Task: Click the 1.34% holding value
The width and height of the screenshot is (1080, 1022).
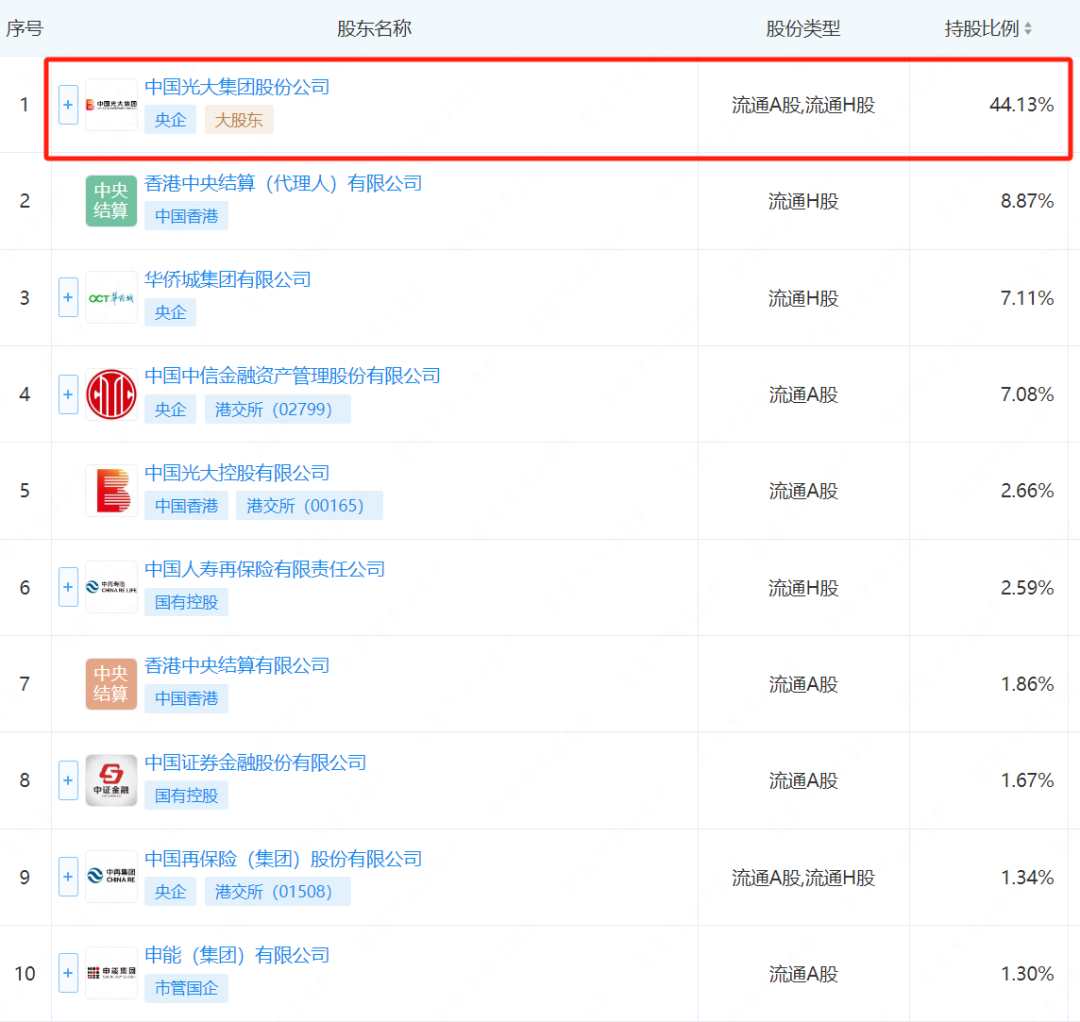Action: 1027,877
